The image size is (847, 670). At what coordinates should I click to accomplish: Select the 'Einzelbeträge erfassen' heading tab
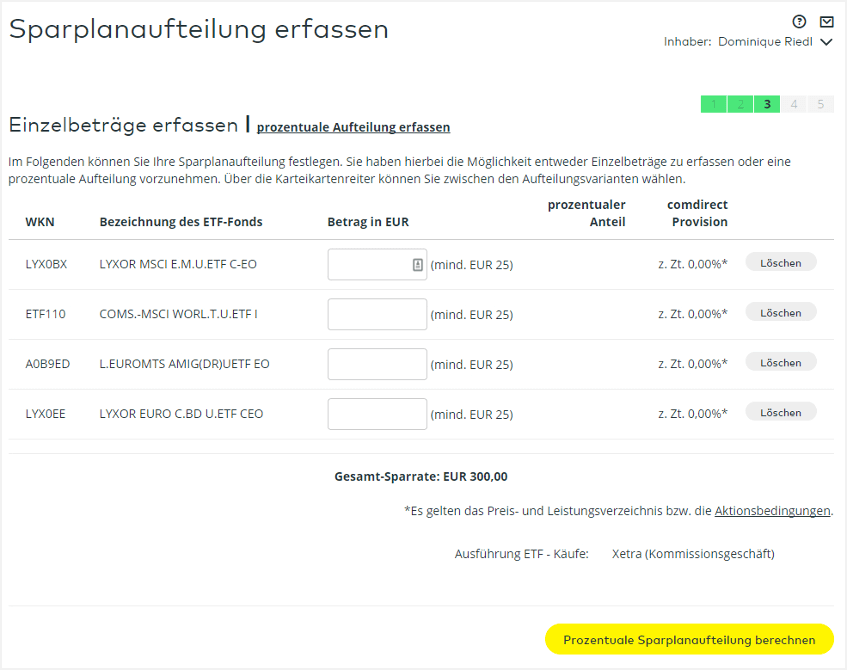[x=124, y=125]
